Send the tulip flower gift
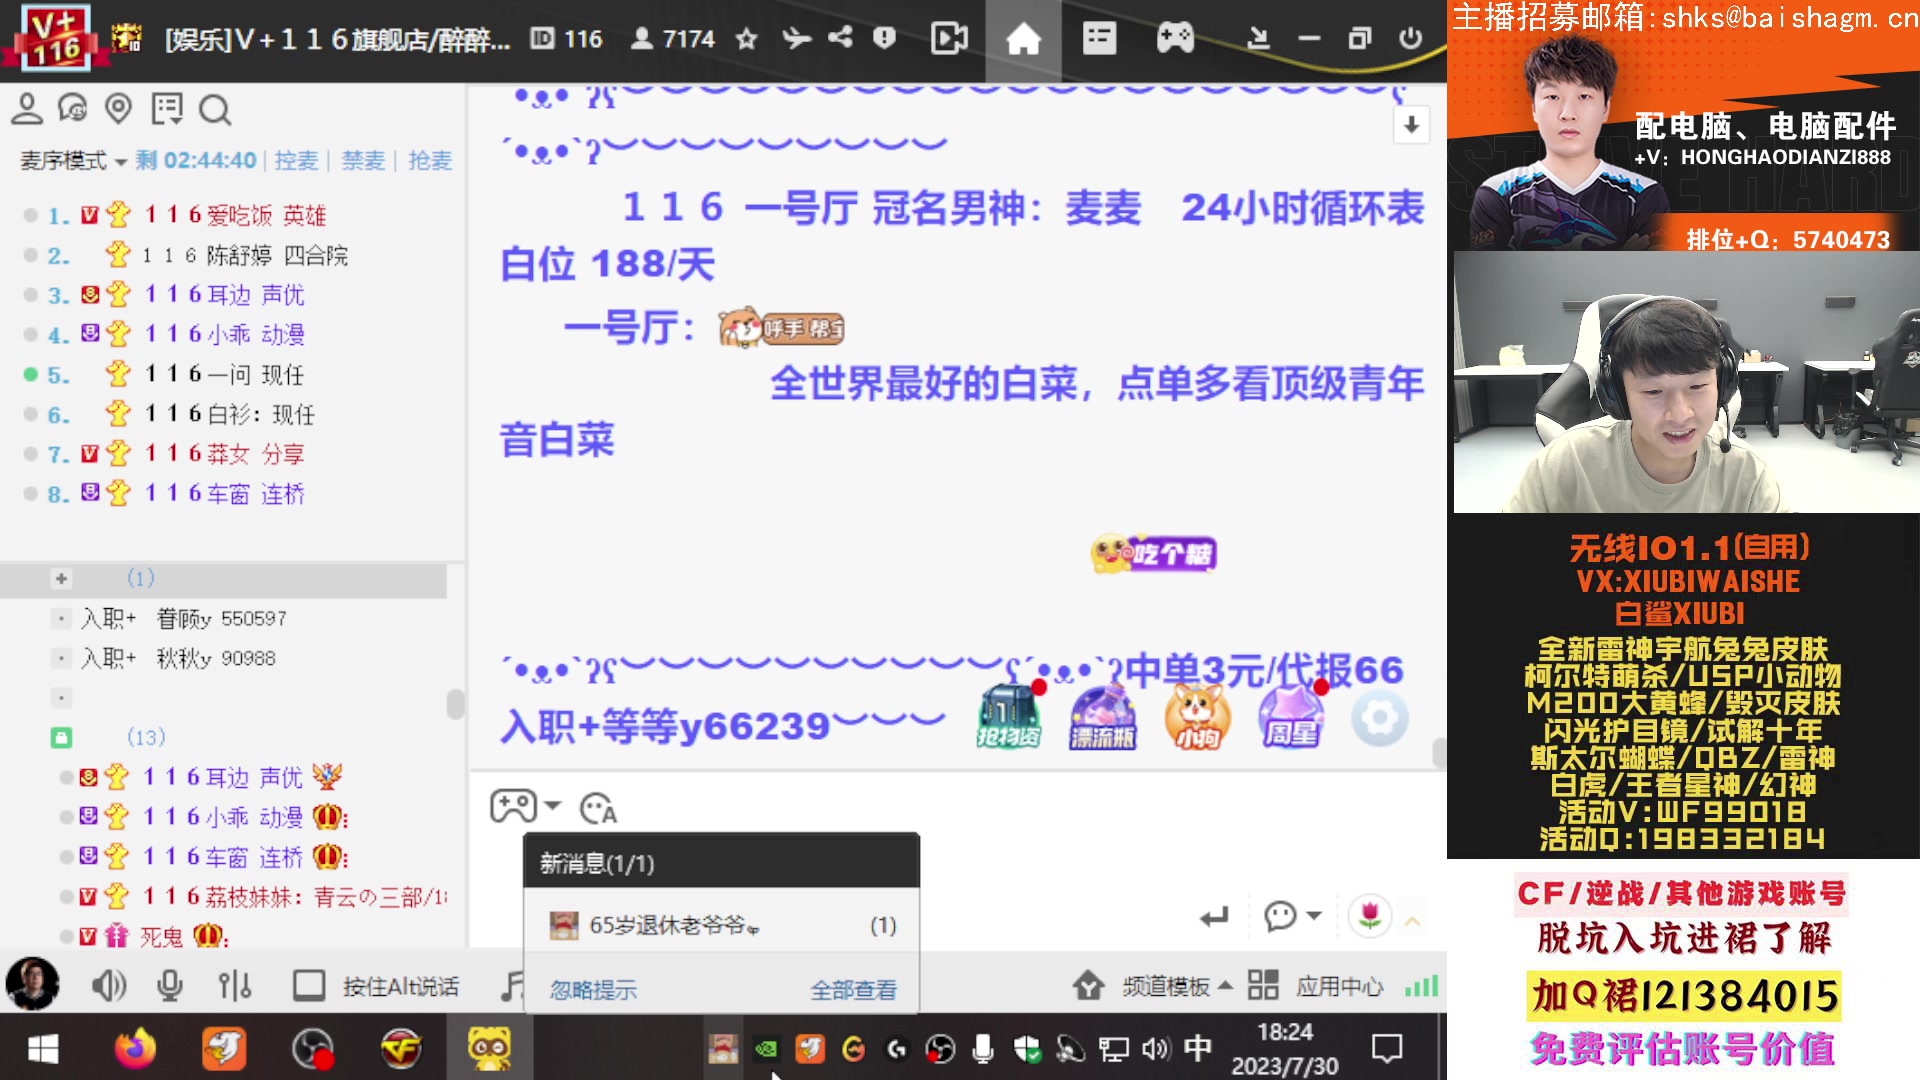The image size is (1920, 1080). click(1370, 916)
